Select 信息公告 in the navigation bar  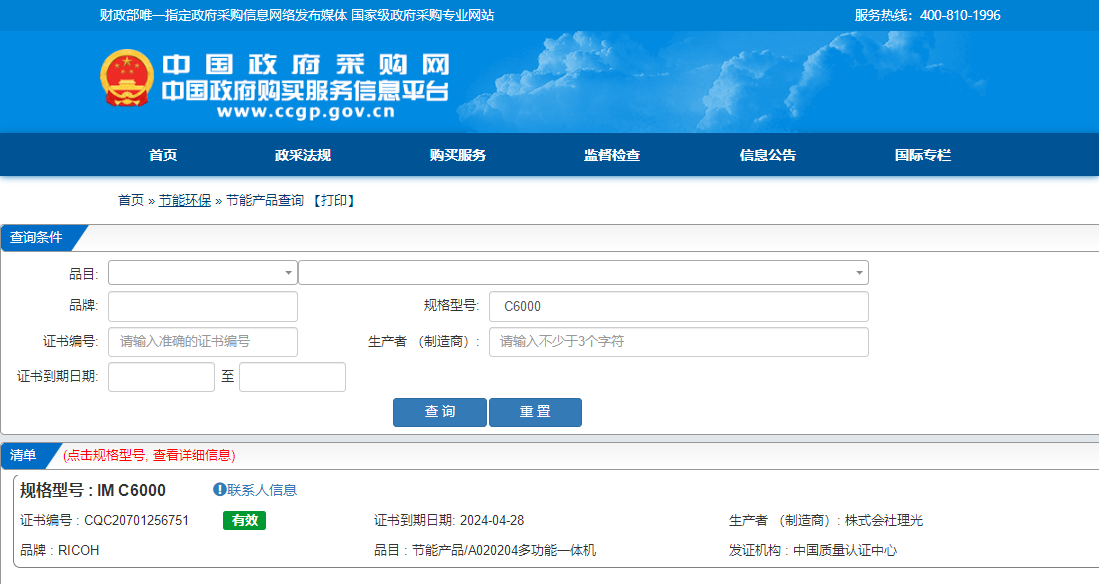coord(767,155)
